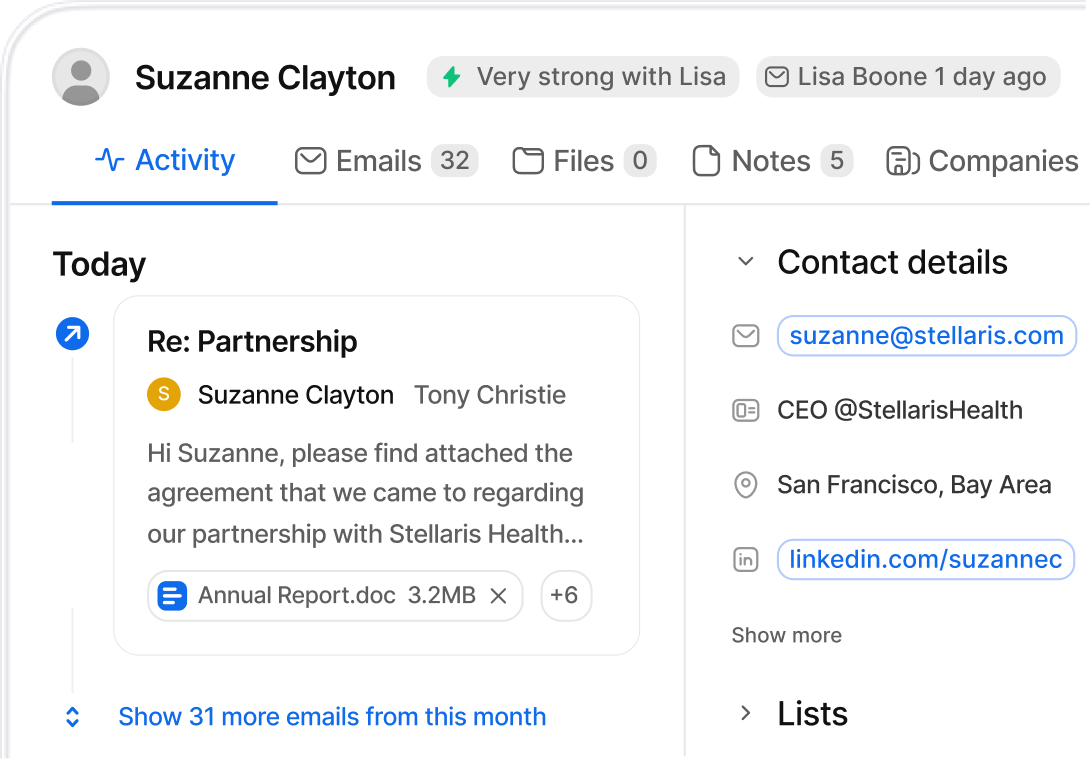Switch to the Emails tab

coord(386,161)
